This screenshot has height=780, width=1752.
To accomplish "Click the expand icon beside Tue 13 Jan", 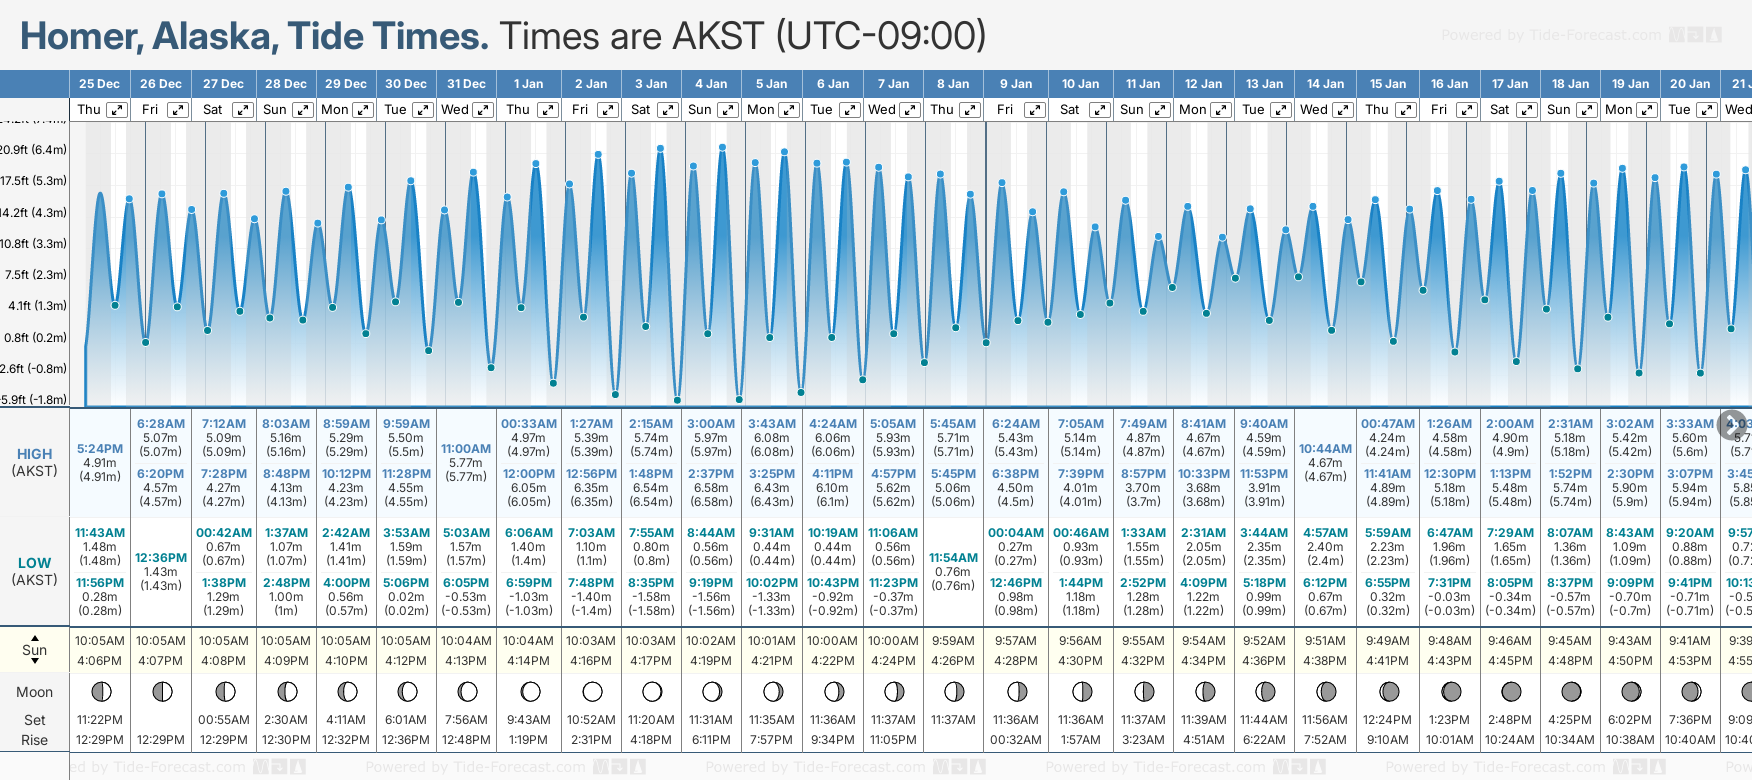I will [x=1280, y=110].
